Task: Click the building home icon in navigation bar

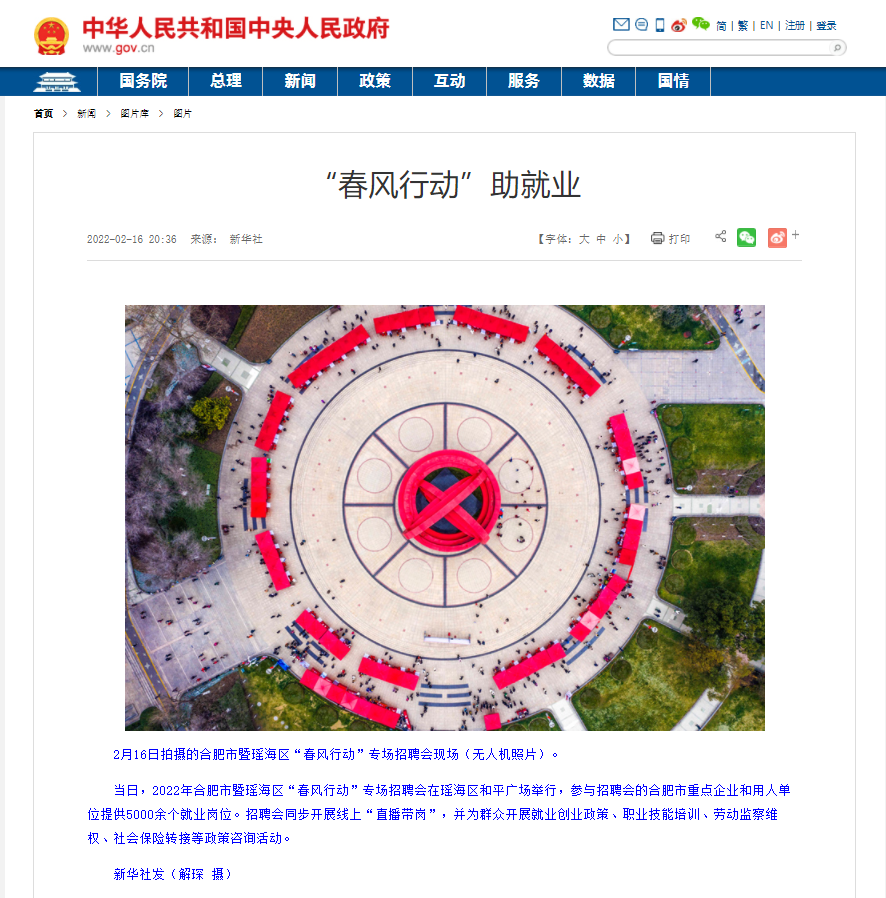Action: [x=57, y=81]
